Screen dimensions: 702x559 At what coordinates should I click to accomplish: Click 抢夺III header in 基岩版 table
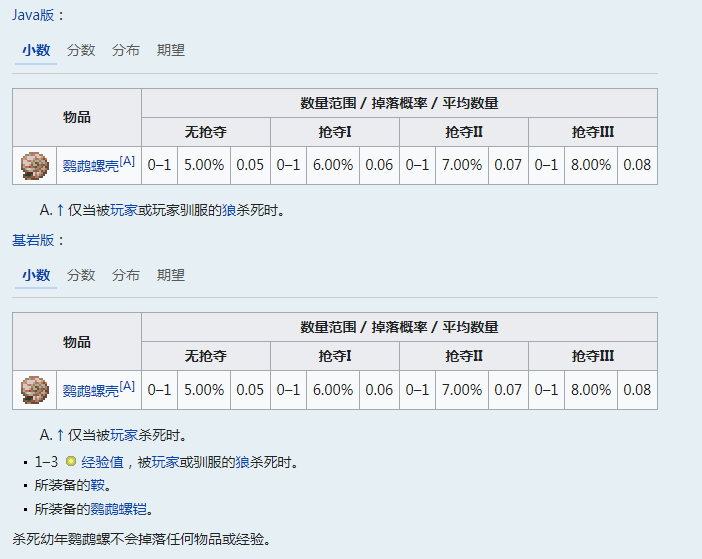point(593,356)
